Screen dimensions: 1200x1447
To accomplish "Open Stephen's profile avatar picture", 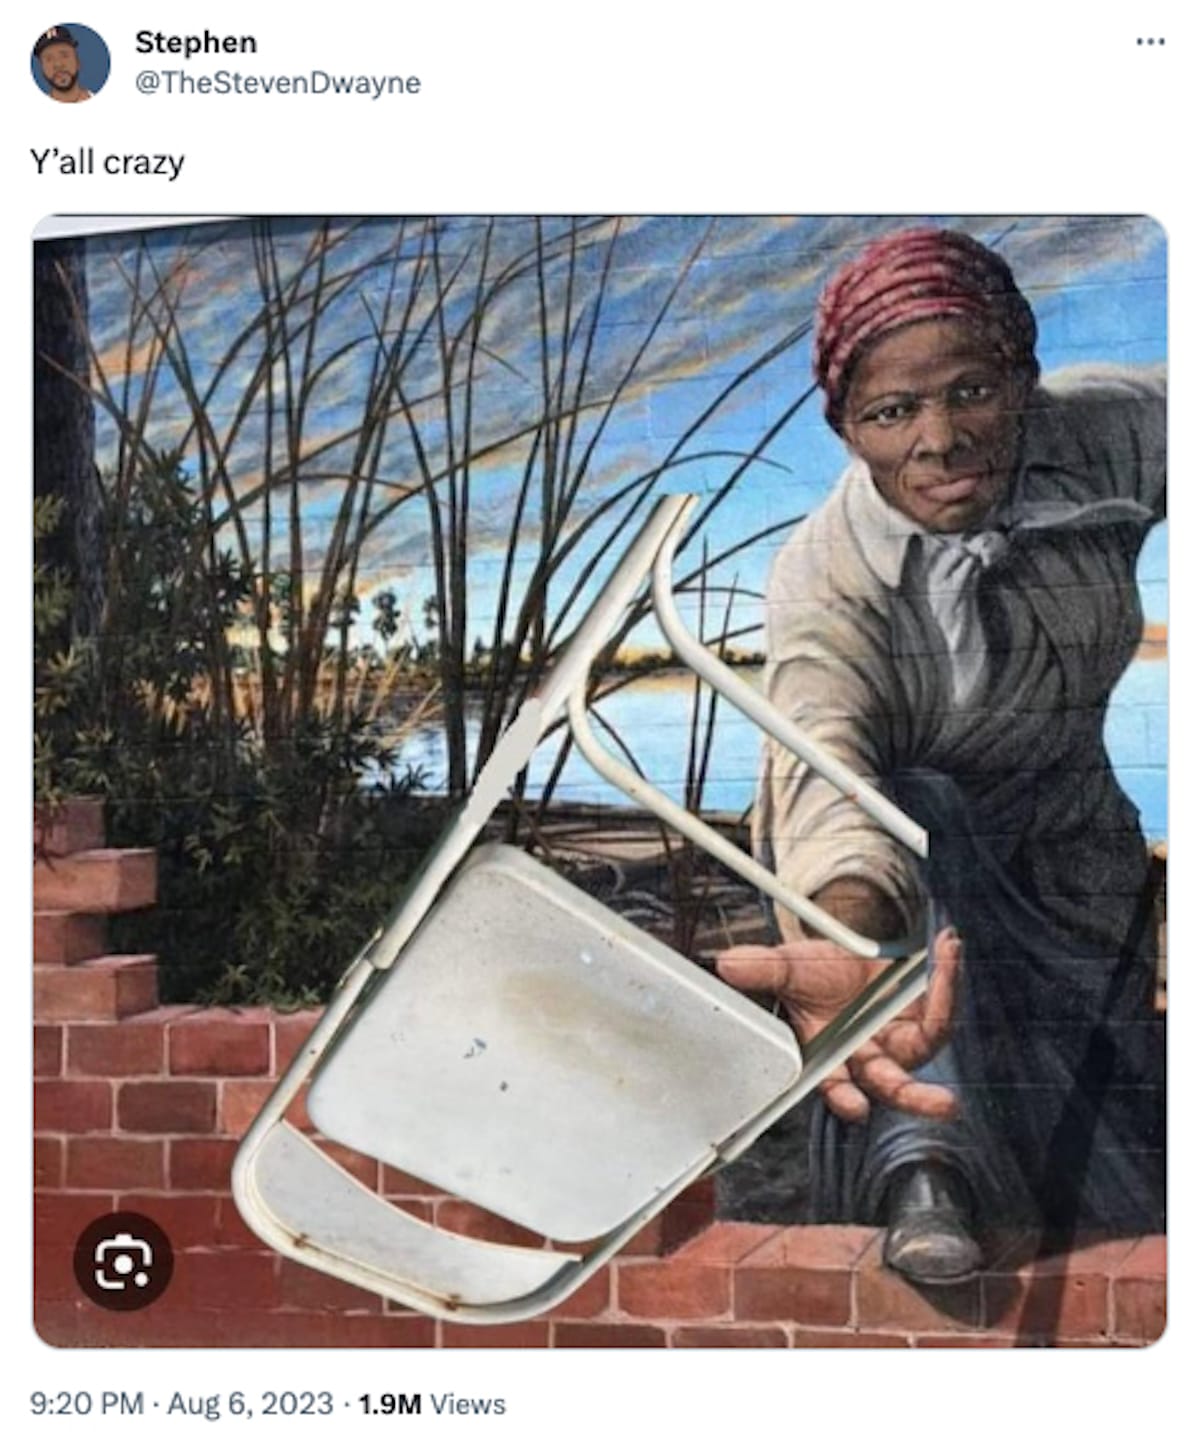I will click(x=70, y=62).
